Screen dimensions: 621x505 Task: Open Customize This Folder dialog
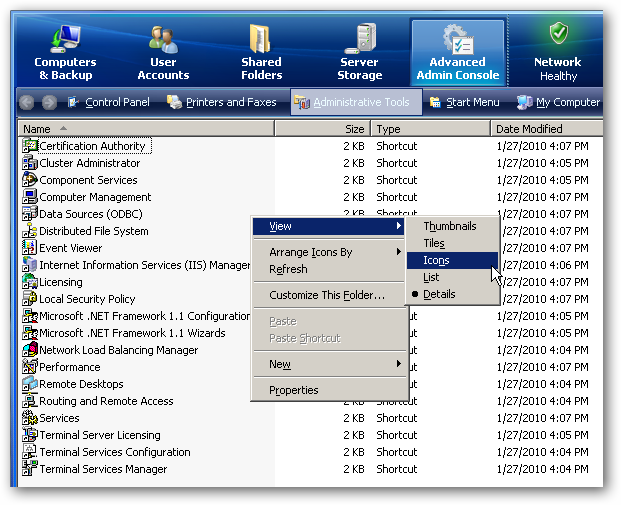tap(328, 295)
